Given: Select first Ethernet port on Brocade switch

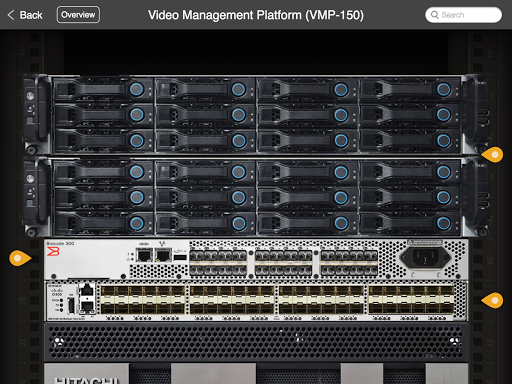Looking at the screenshot, I should click(x=144, y=255).
